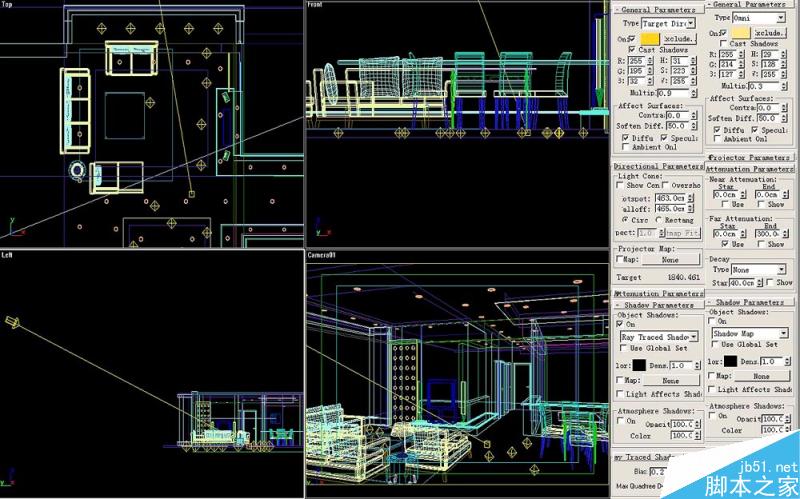Click shadow Map None button in Target Direct panel
This screenshot has height=499, width=800.
tap(670, 381)
